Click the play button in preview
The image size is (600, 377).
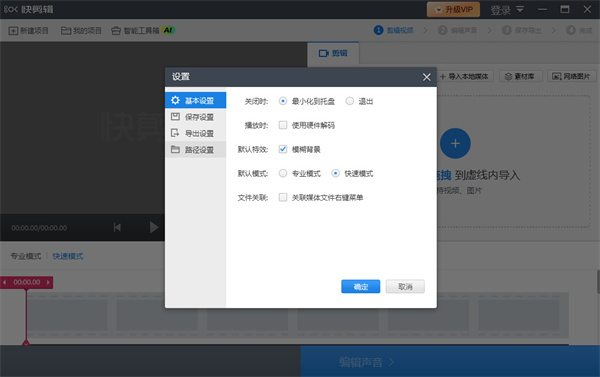point(153,227)
